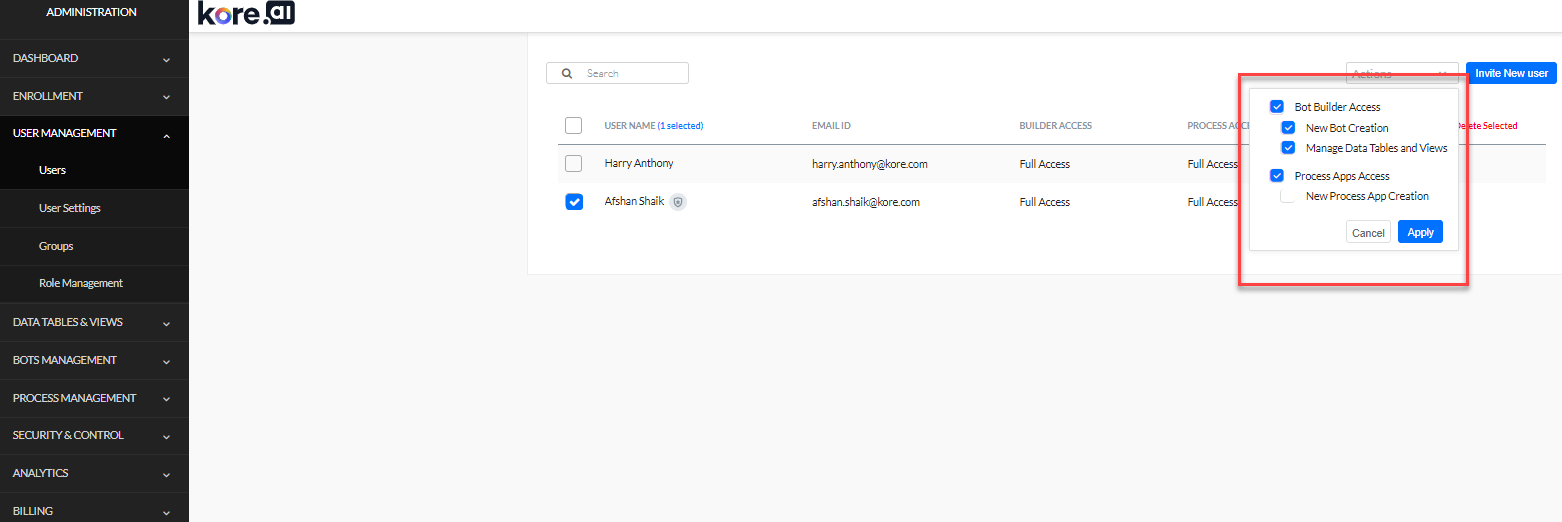The width and height of the screenshot is (1562, 522).
Task: Uncheck Manage Data Tables and Views
Action: 1289,148
